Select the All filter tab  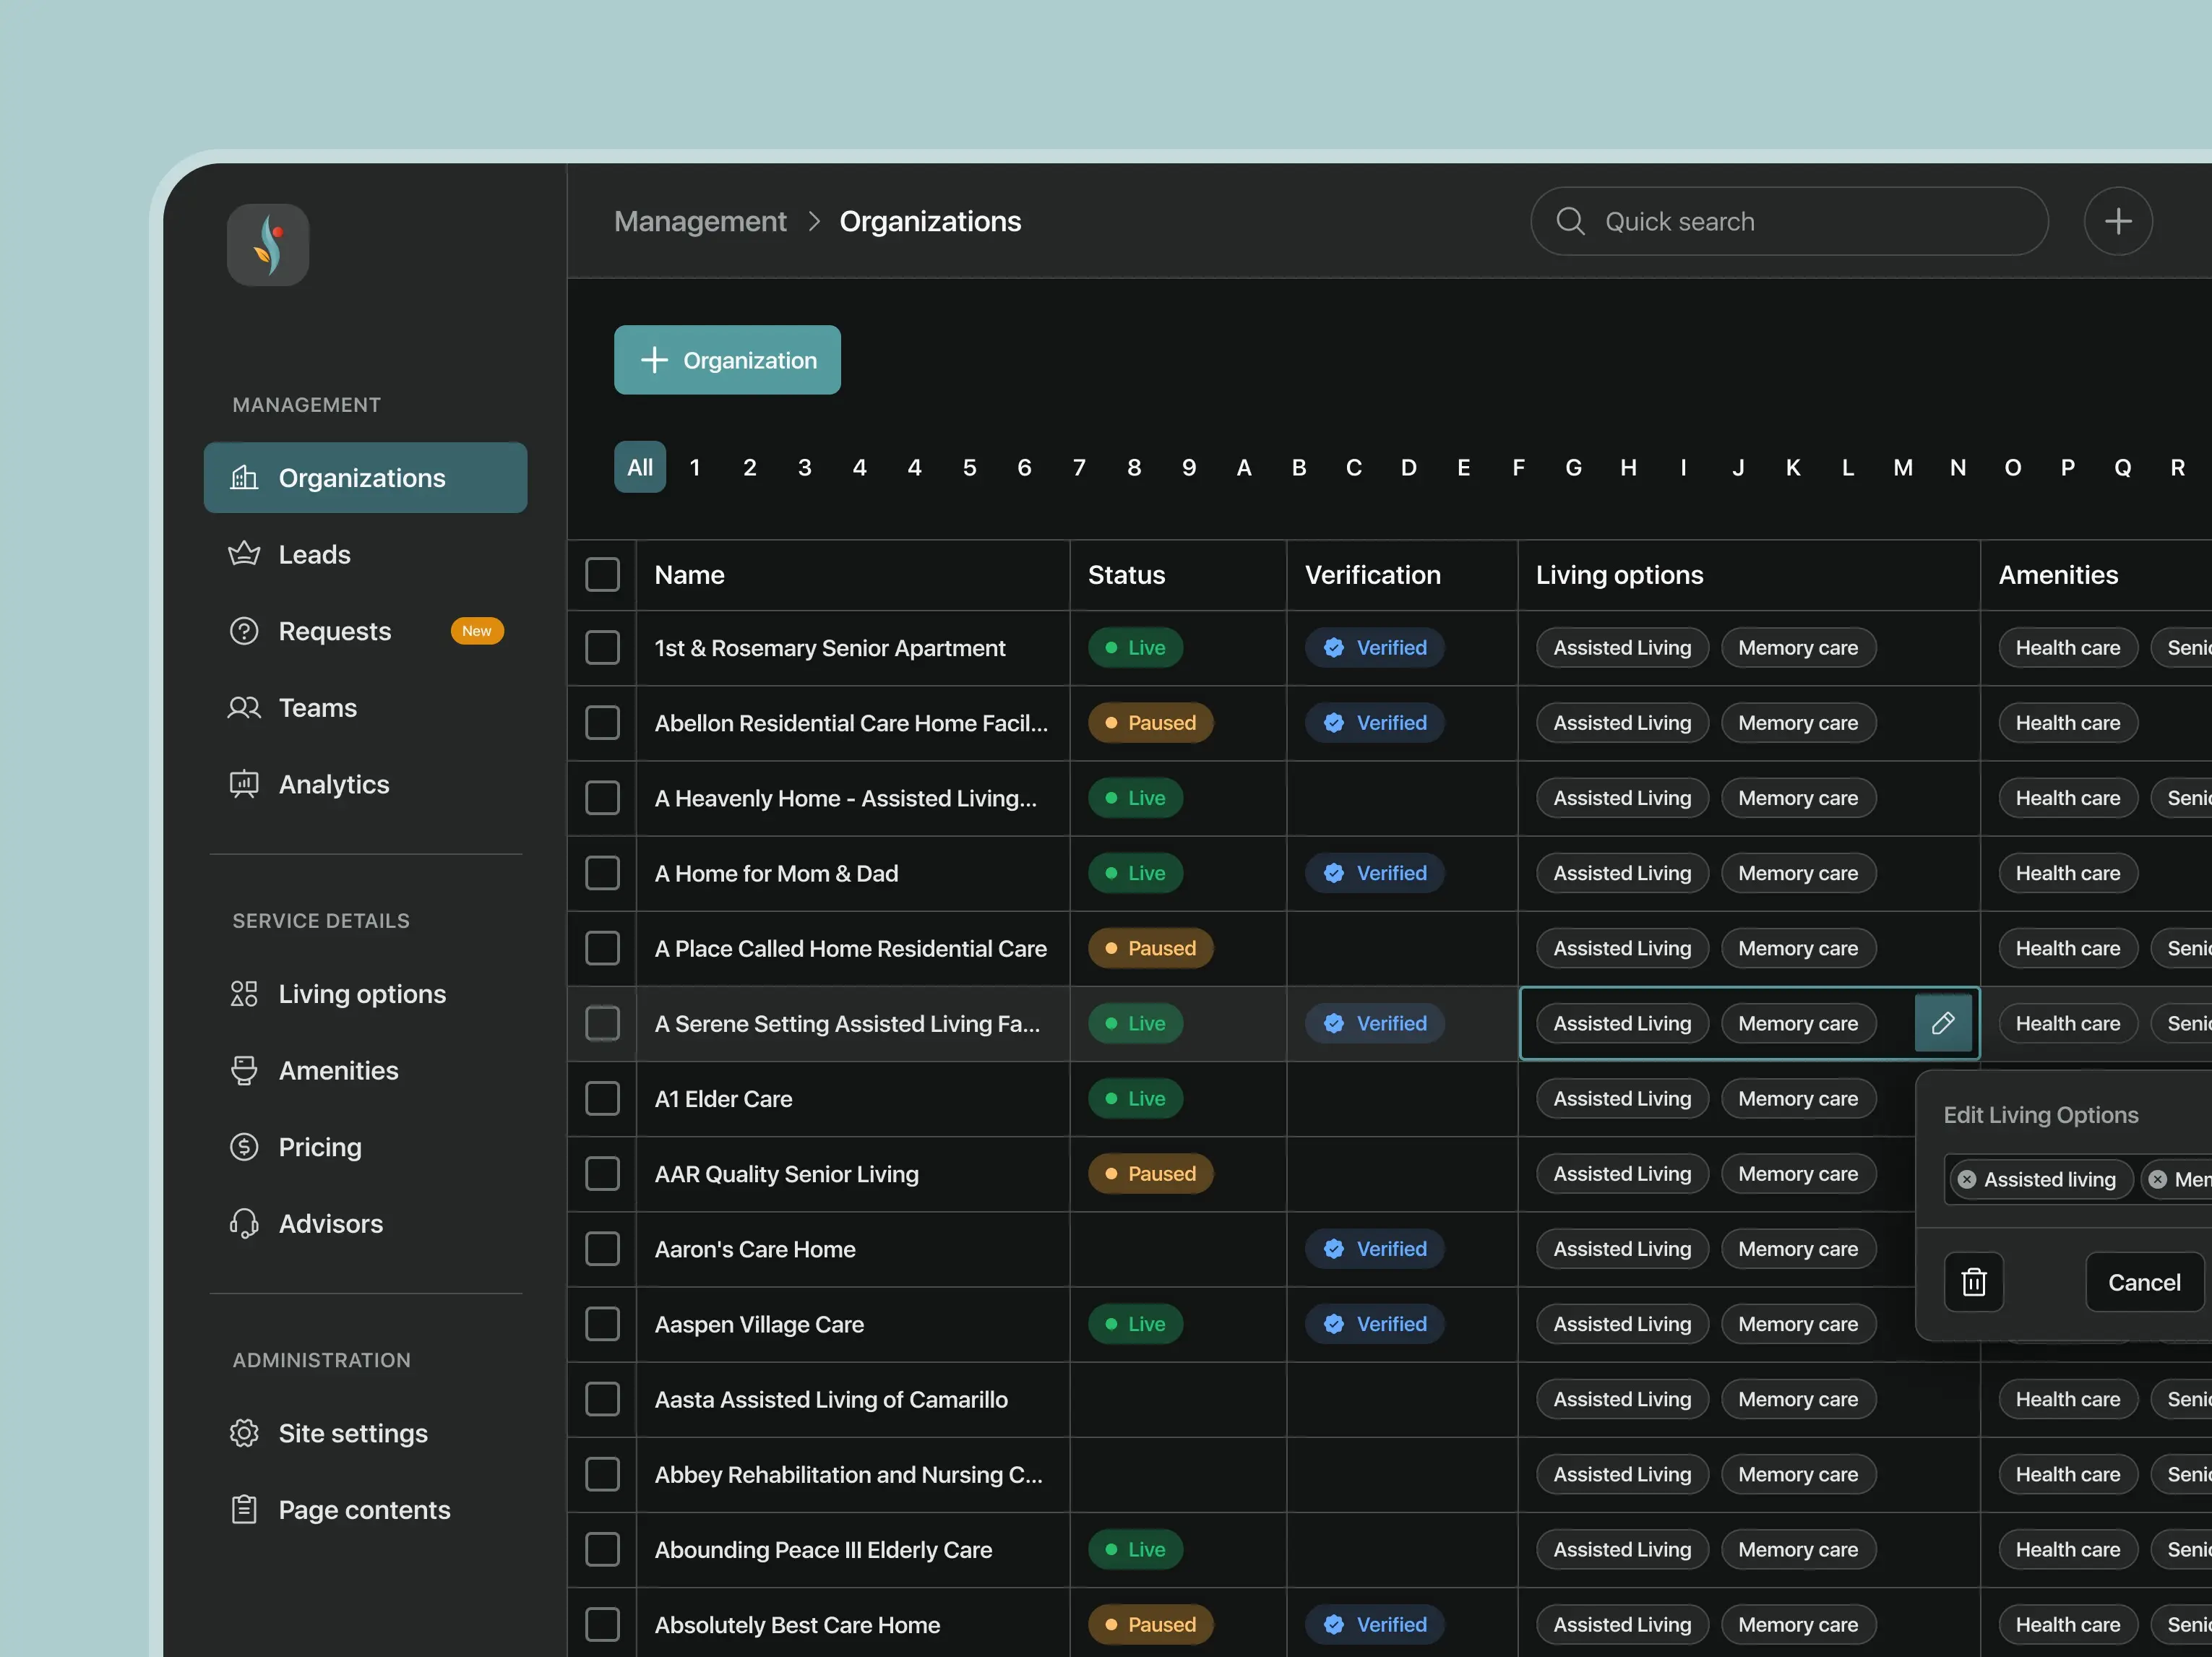click(x=640, y=467)
